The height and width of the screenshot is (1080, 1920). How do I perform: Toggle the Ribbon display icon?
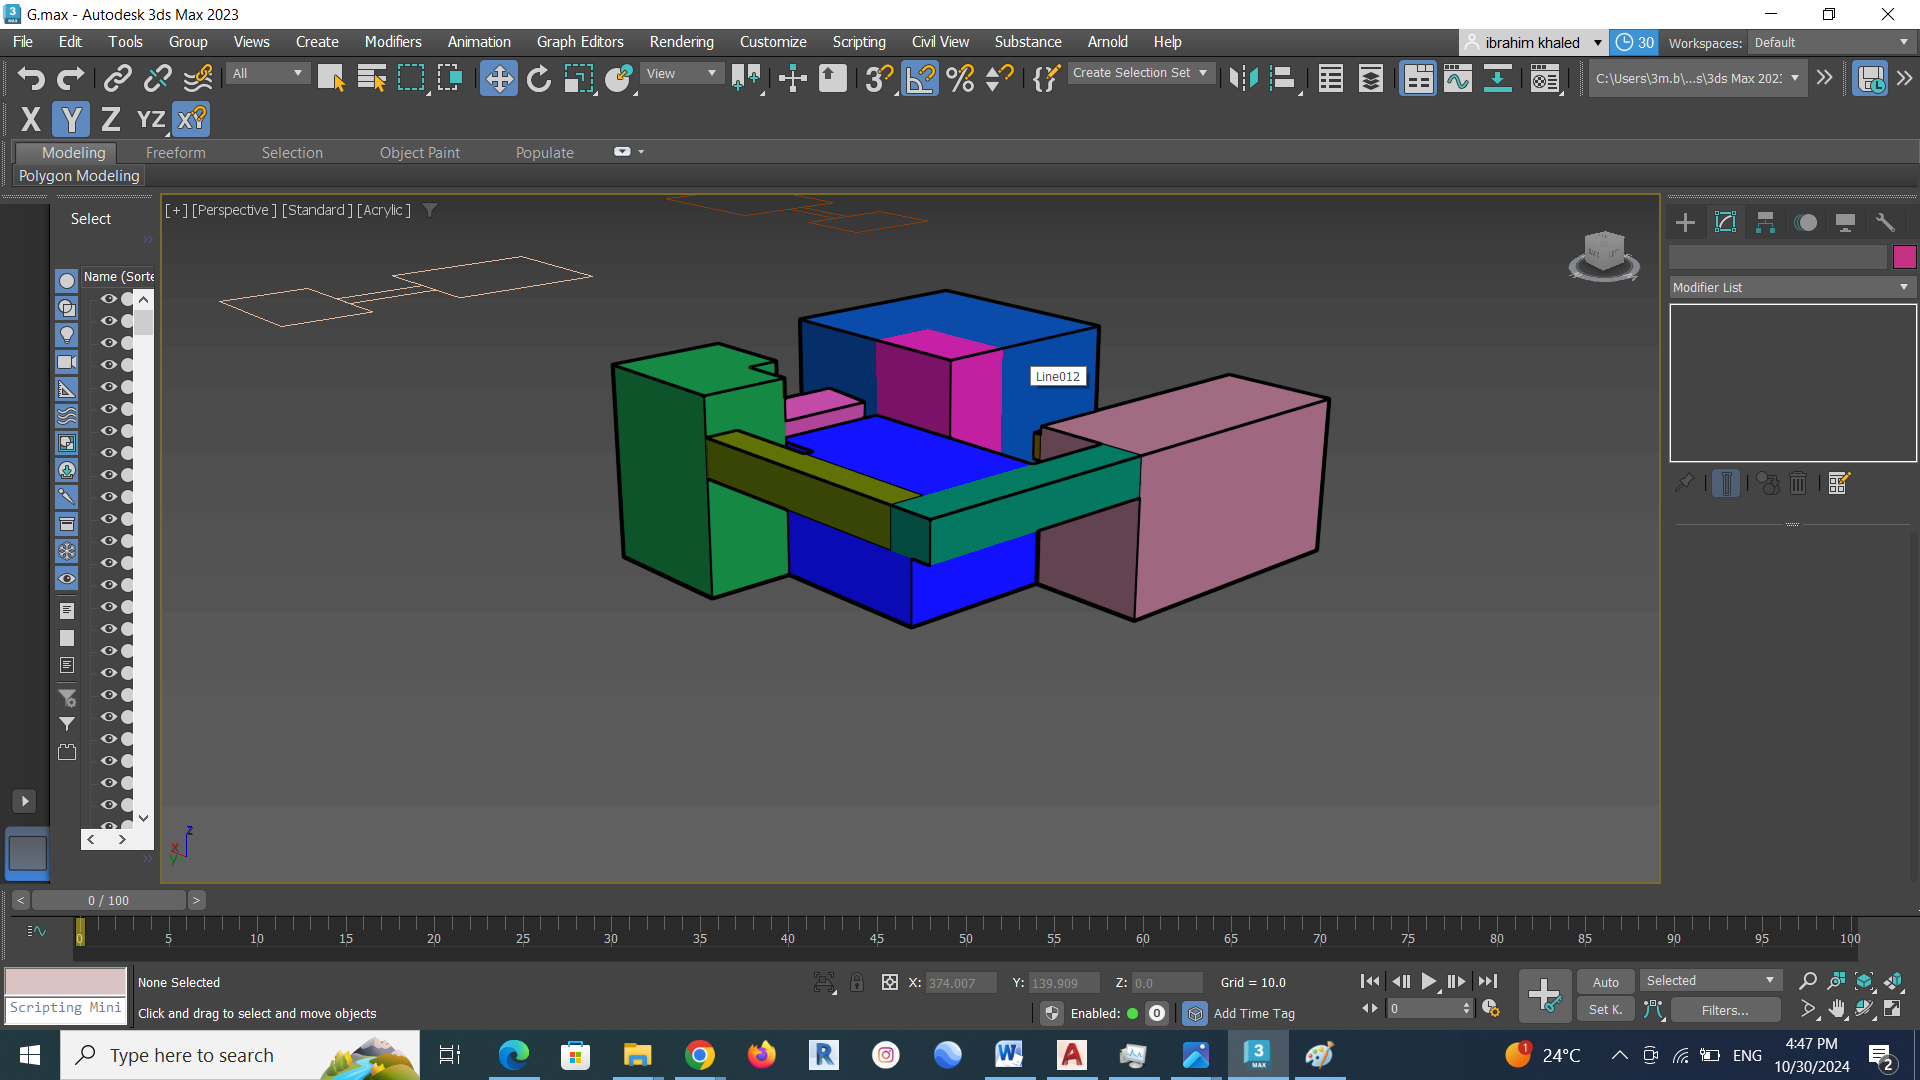point(1418,78)
